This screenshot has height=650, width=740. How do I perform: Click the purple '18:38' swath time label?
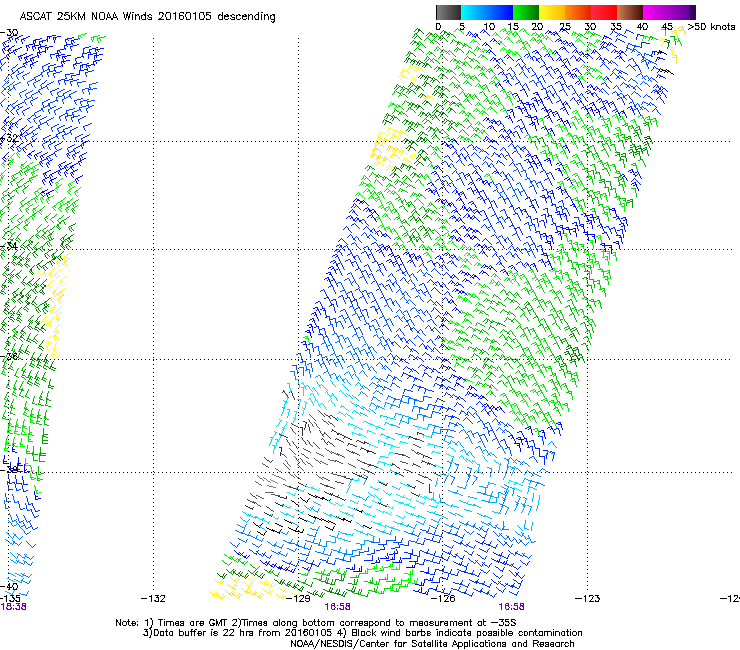point(13,607)
